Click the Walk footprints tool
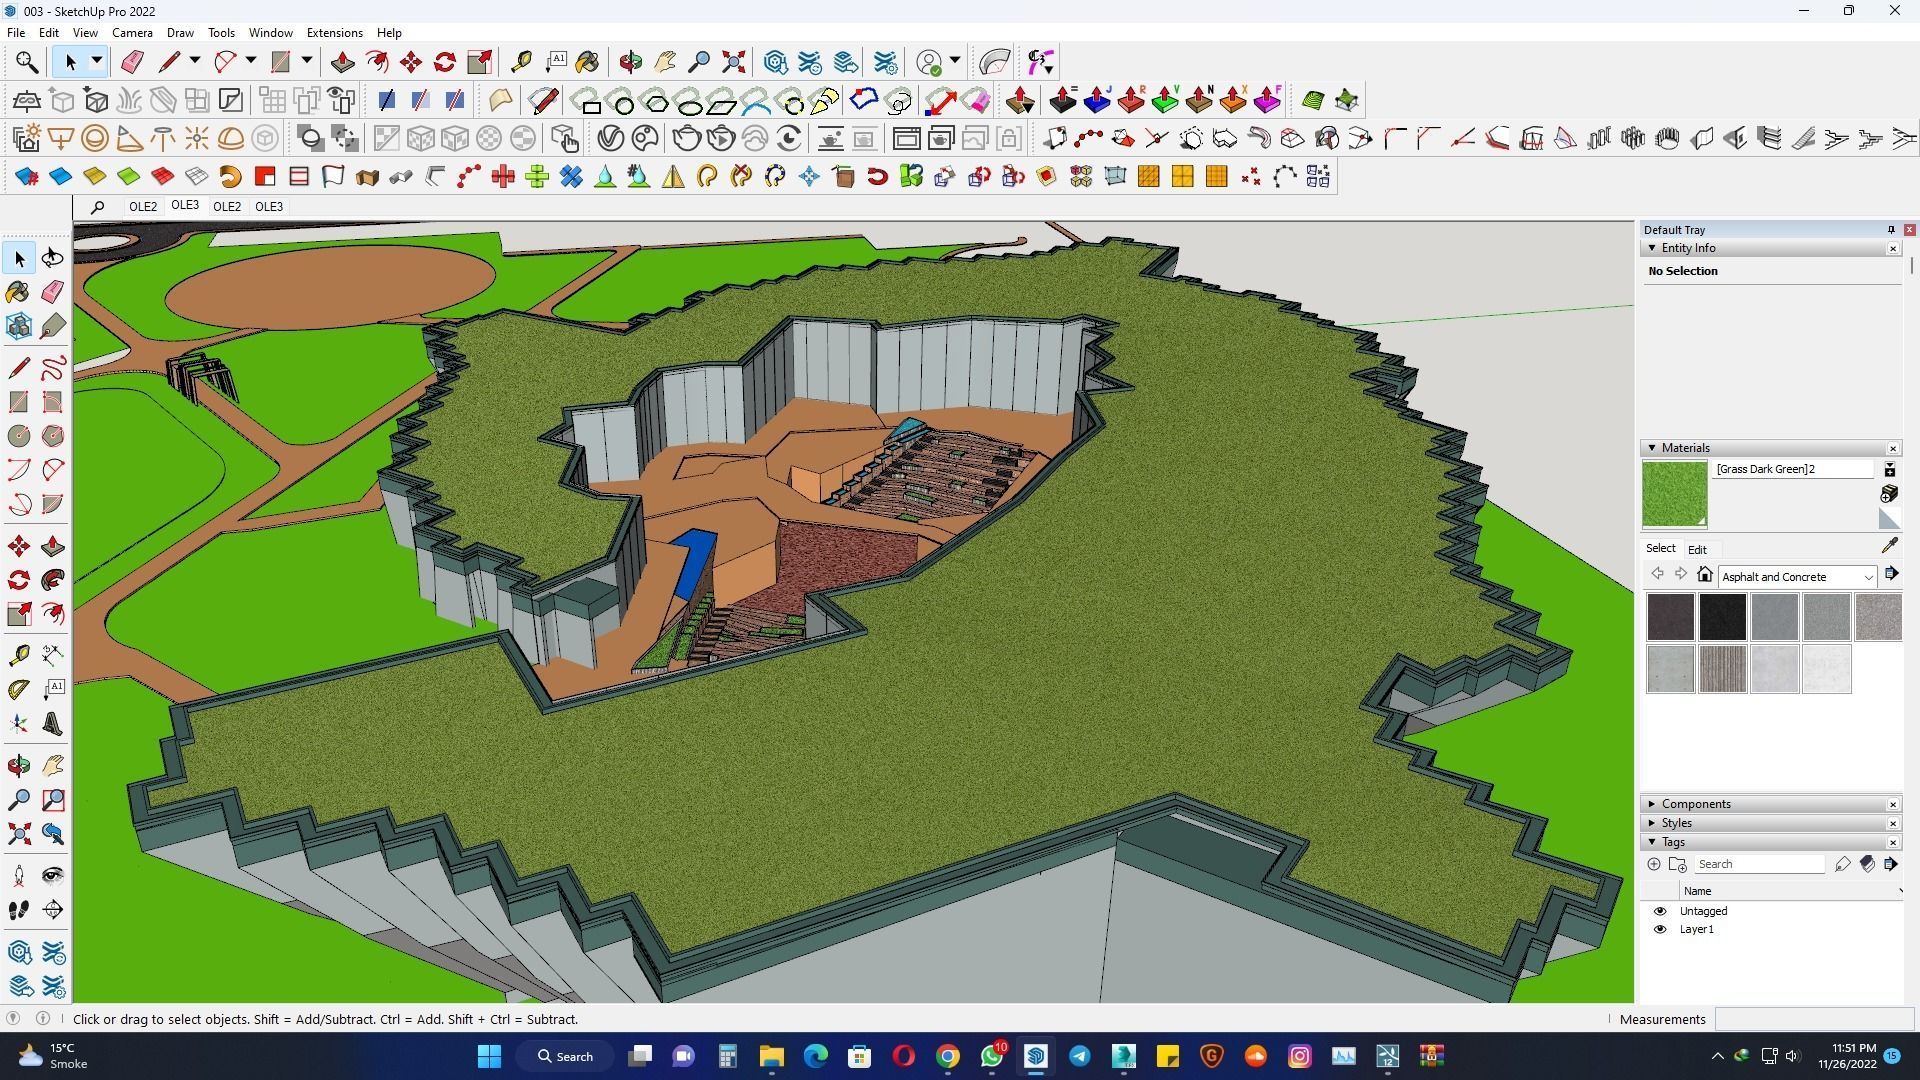 point(19,910)
